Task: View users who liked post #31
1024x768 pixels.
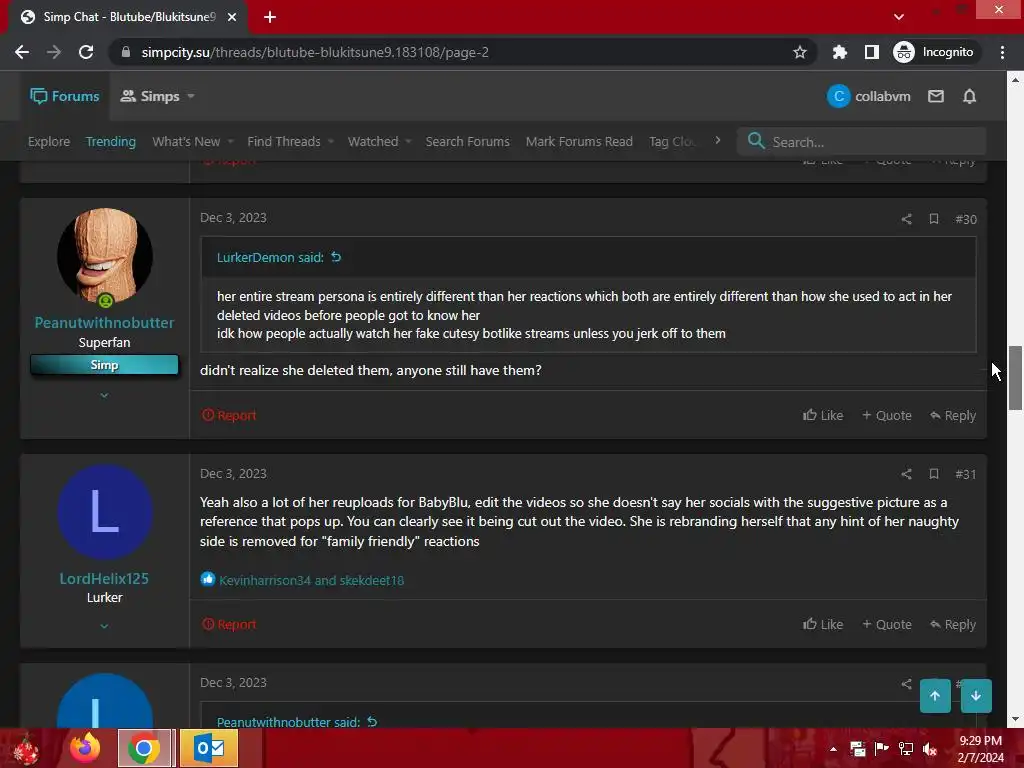Action: (x=312, y=580)
